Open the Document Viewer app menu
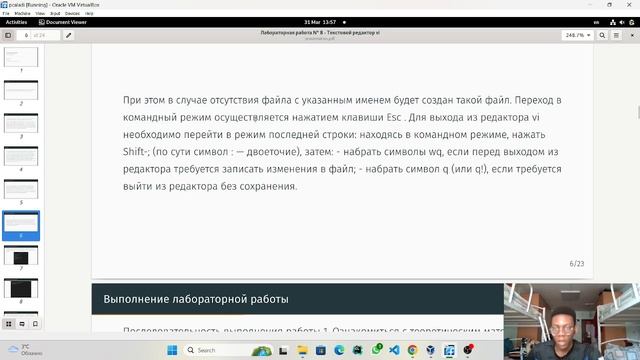 point(62,22)
